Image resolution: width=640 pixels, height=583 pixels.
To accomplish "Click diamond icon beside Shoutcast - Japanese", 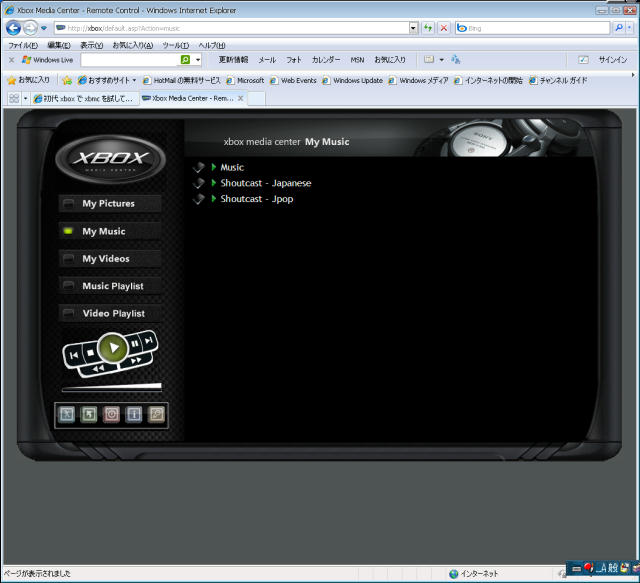I will (x=199, y=183).
